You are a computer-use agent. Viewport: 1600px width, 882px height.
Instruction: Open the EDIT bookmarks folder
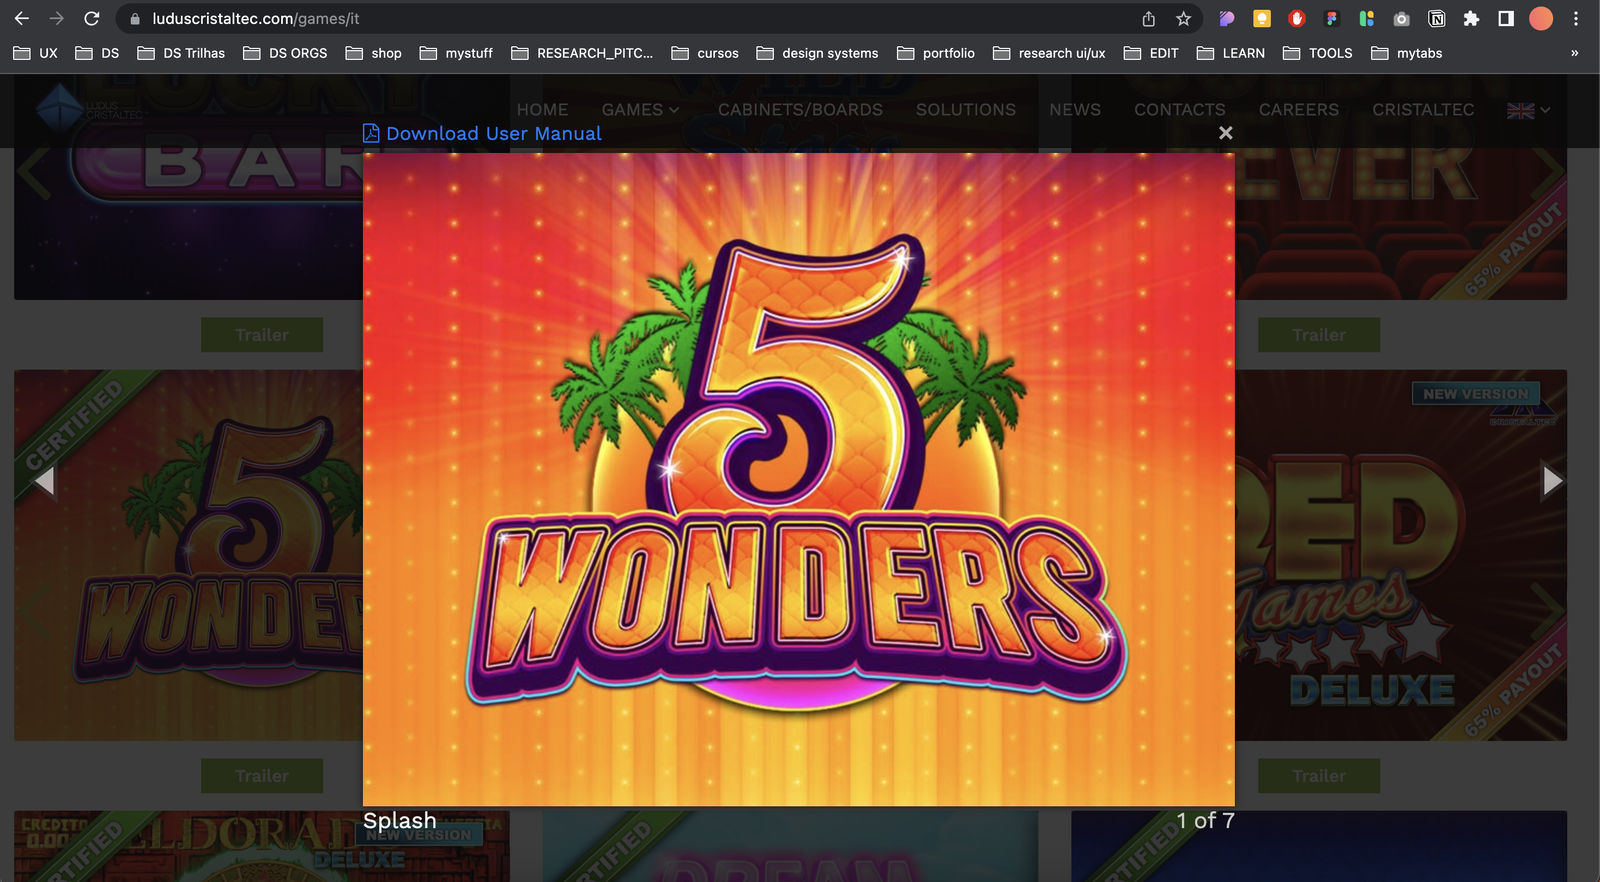click(1150, 53)
